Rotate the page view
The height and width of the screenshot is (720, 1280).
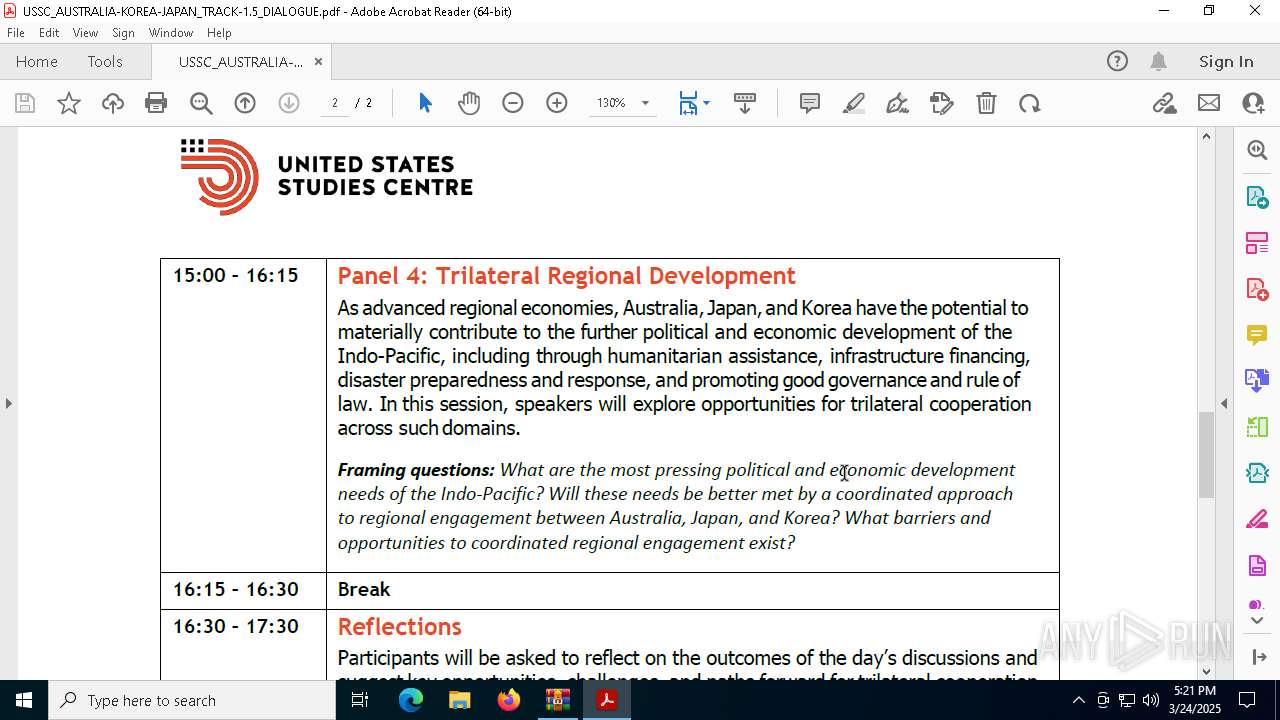tap(1030, 103)
